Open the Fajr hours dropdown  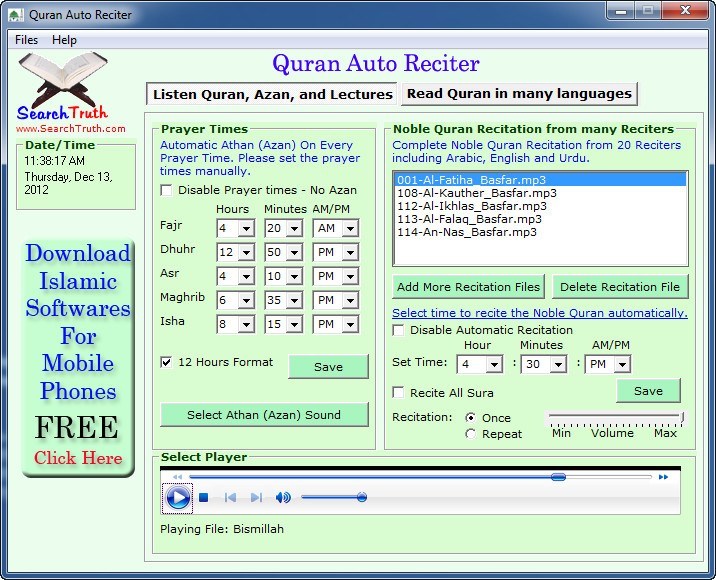(x=246, y=228)
